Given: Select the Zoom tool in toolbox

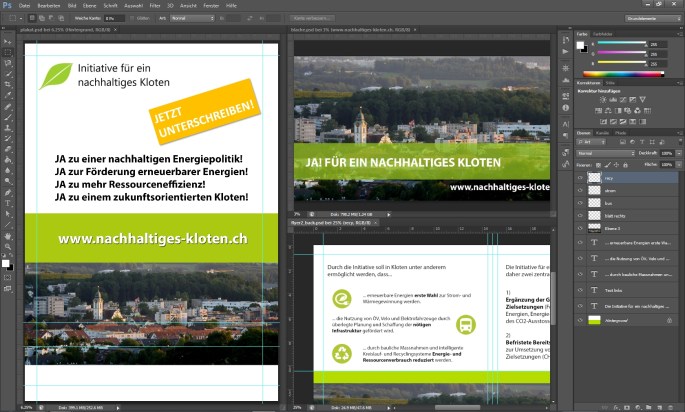Looking at the screenshot, I should 8,246.
